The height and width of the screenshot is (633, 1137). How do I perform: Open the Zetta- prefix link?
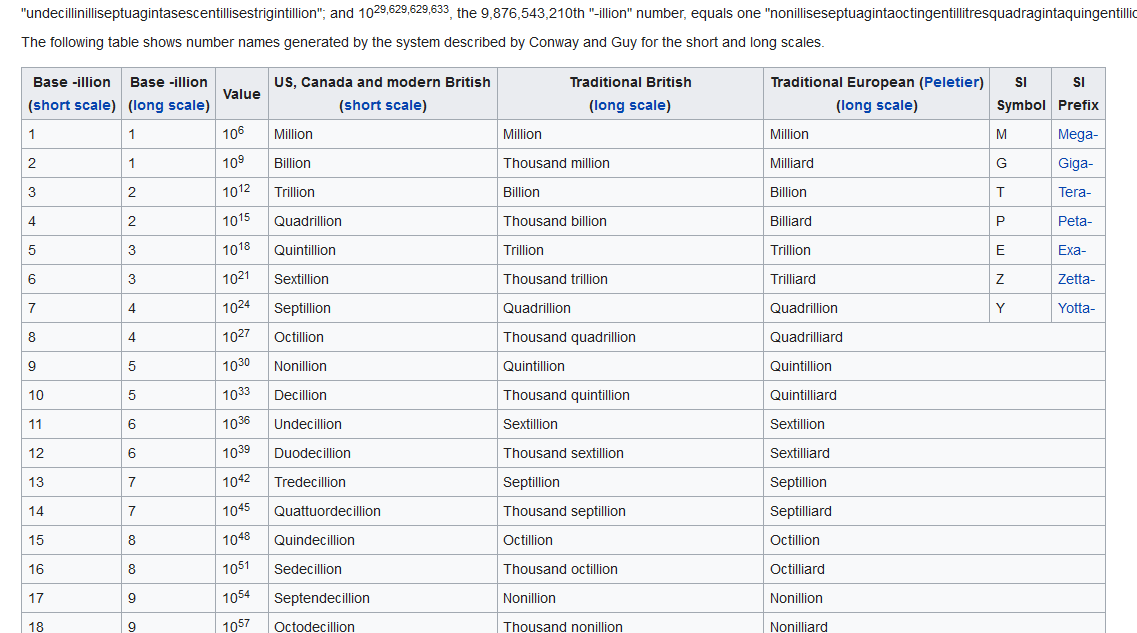click(1075, 279)
